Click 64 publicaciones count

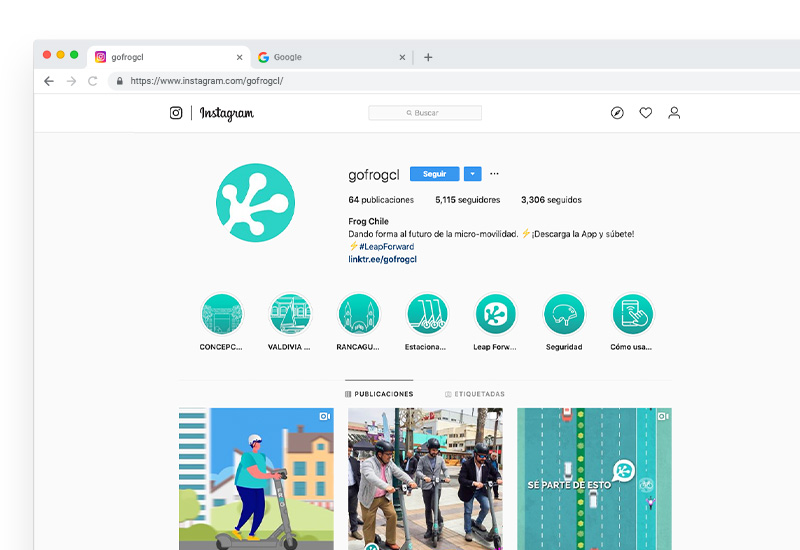pos(381,200)
